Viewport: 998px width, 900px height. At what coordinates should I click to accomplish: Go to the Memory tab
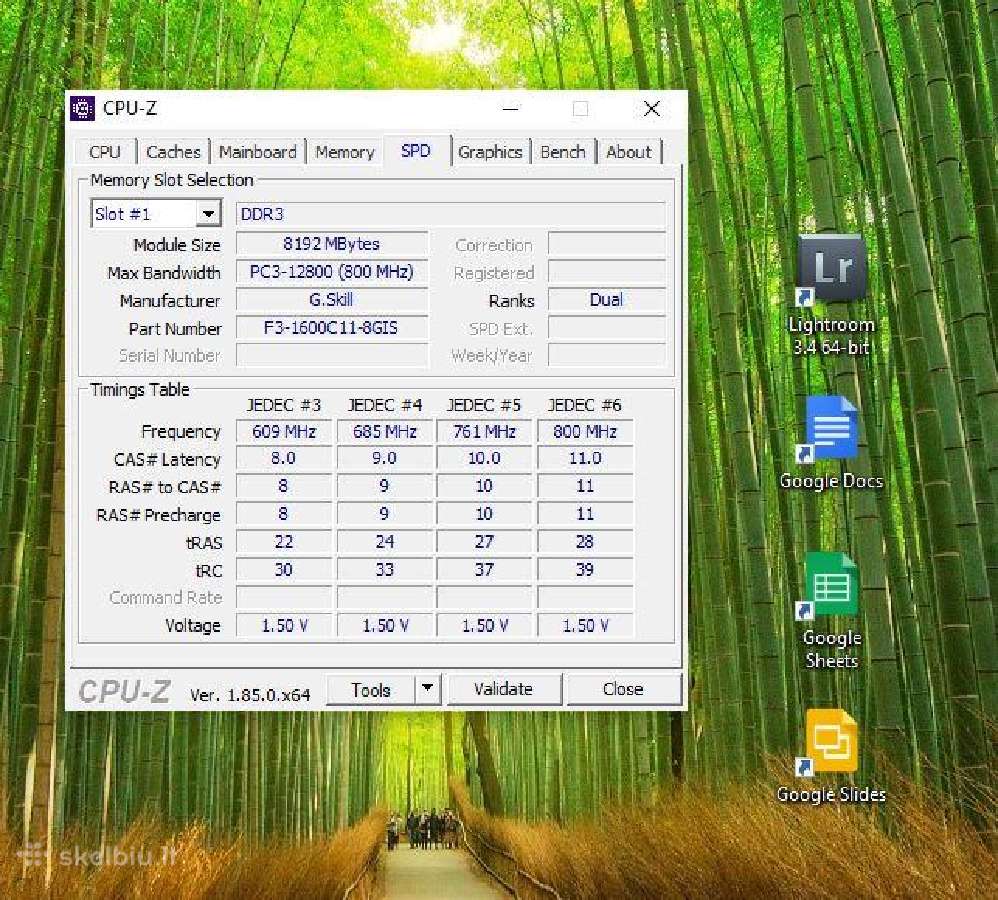pyautogui.click(x=345, y=152)
